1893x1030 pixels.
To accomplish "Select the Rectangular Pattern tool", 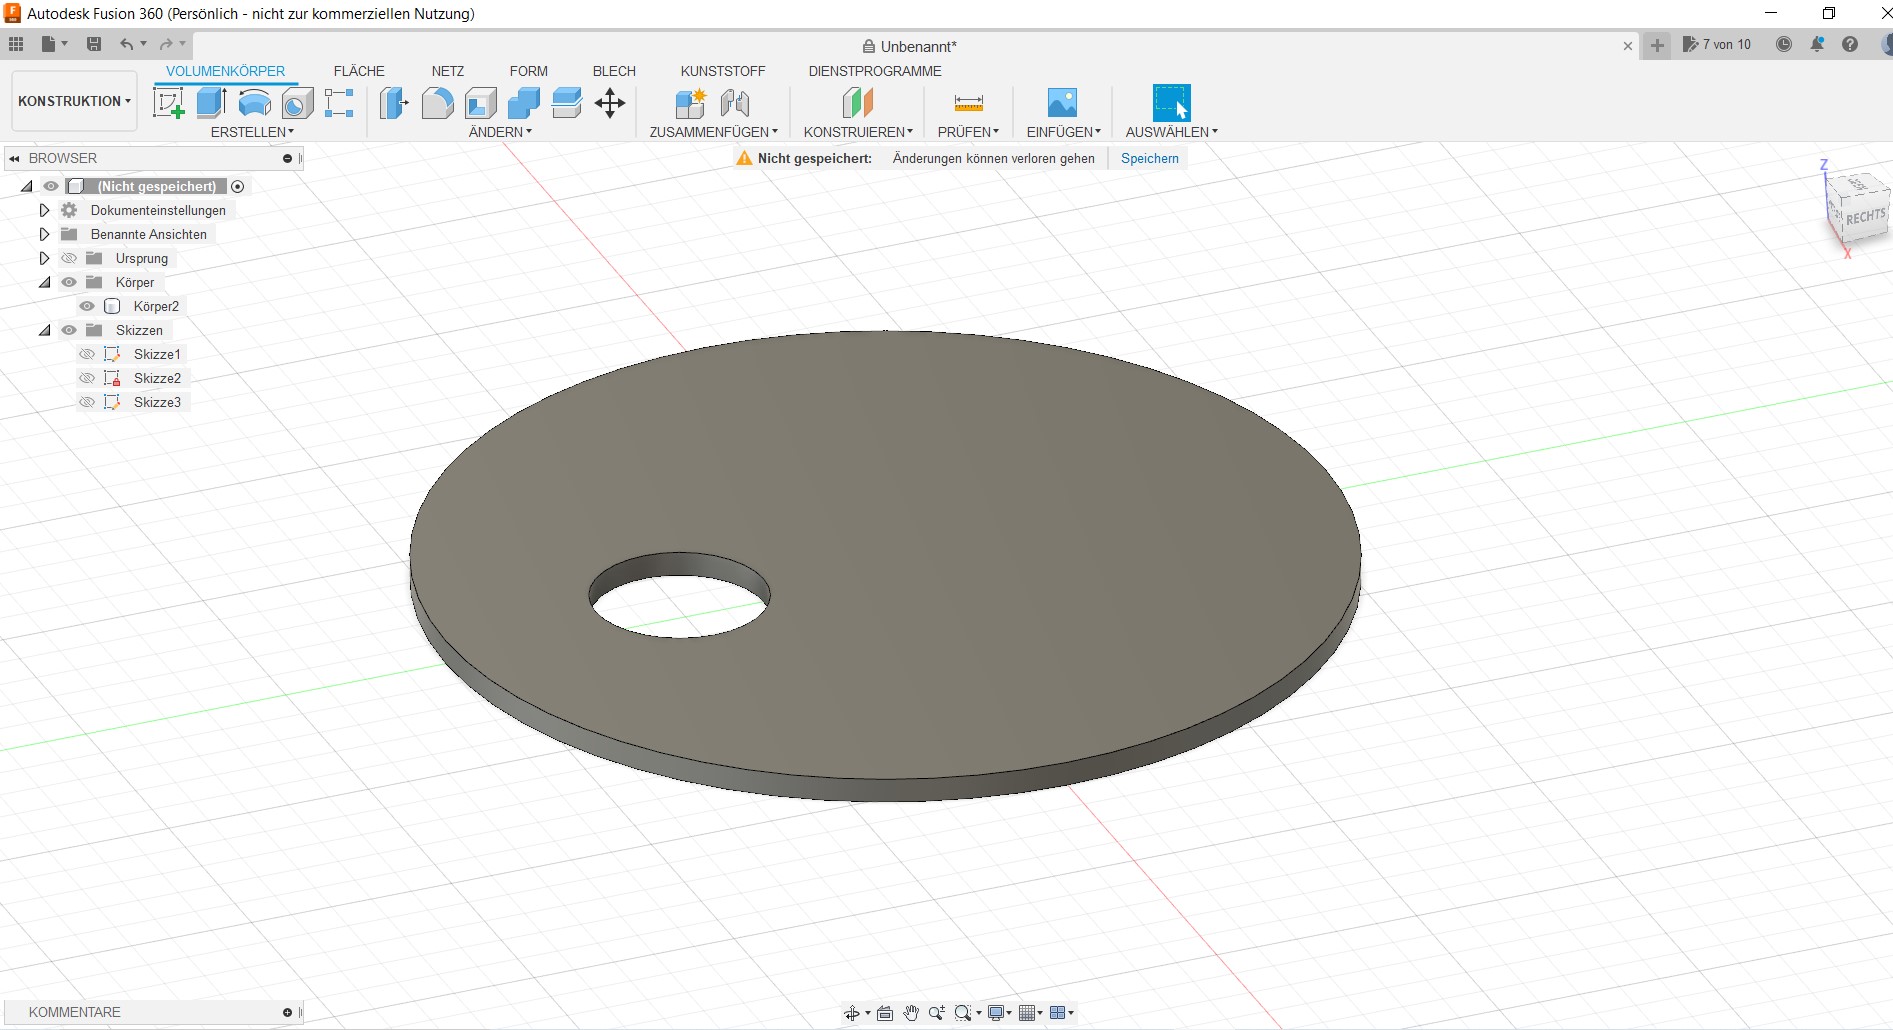I will click(339, 103).
